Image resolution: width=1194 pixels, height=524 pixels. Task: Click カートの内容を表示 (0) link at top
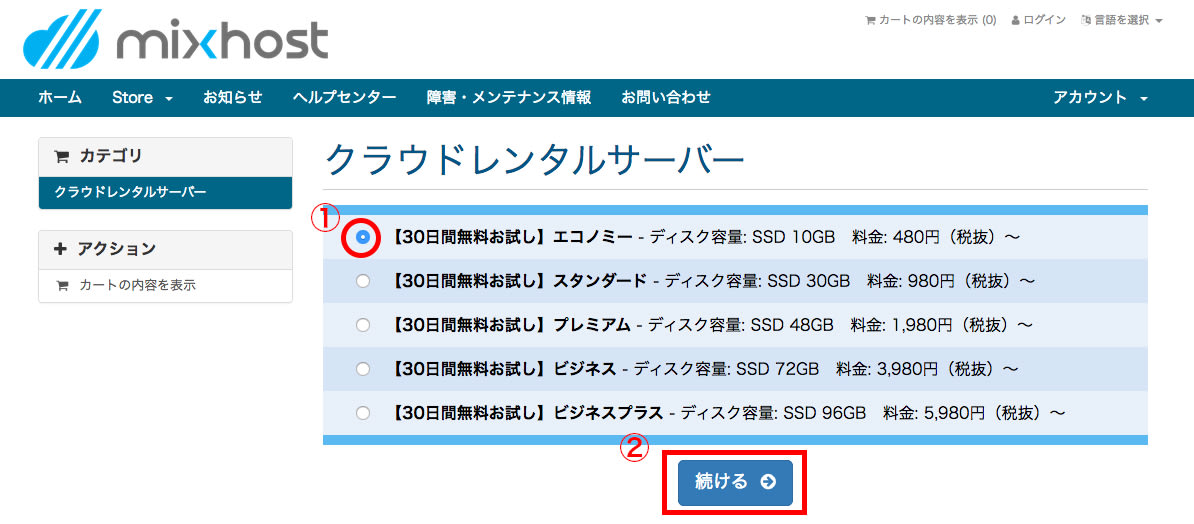pyautogui.click(x=931, y=21)
